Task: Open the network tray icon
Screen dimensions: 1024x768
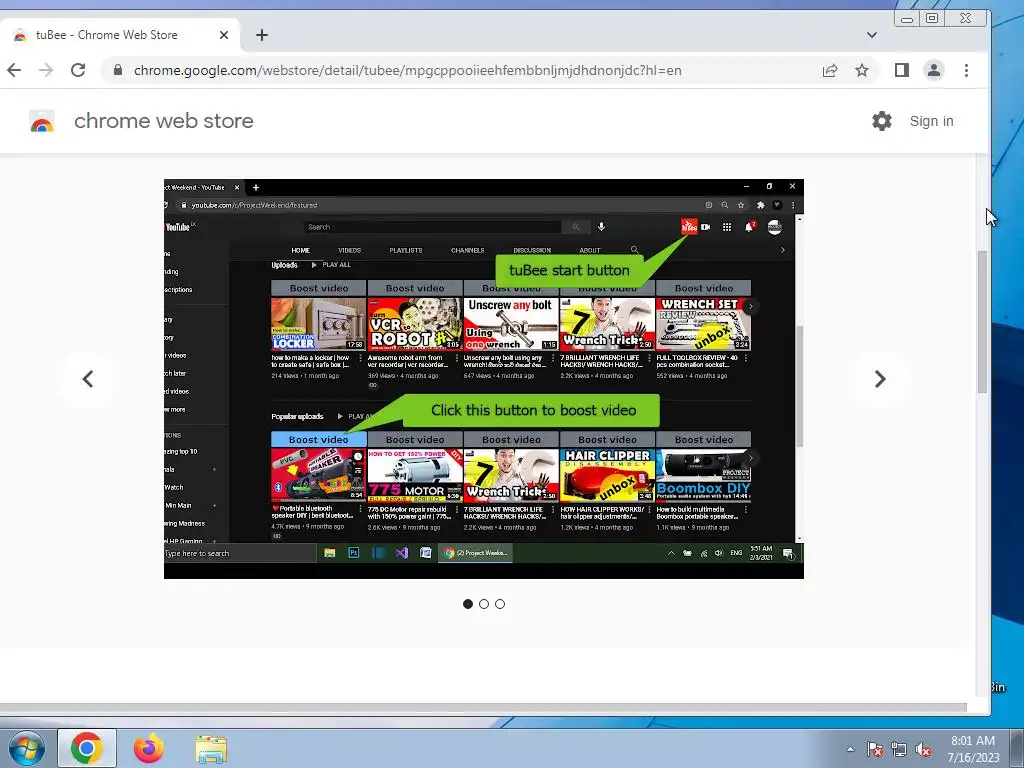Action: [899, 749]
